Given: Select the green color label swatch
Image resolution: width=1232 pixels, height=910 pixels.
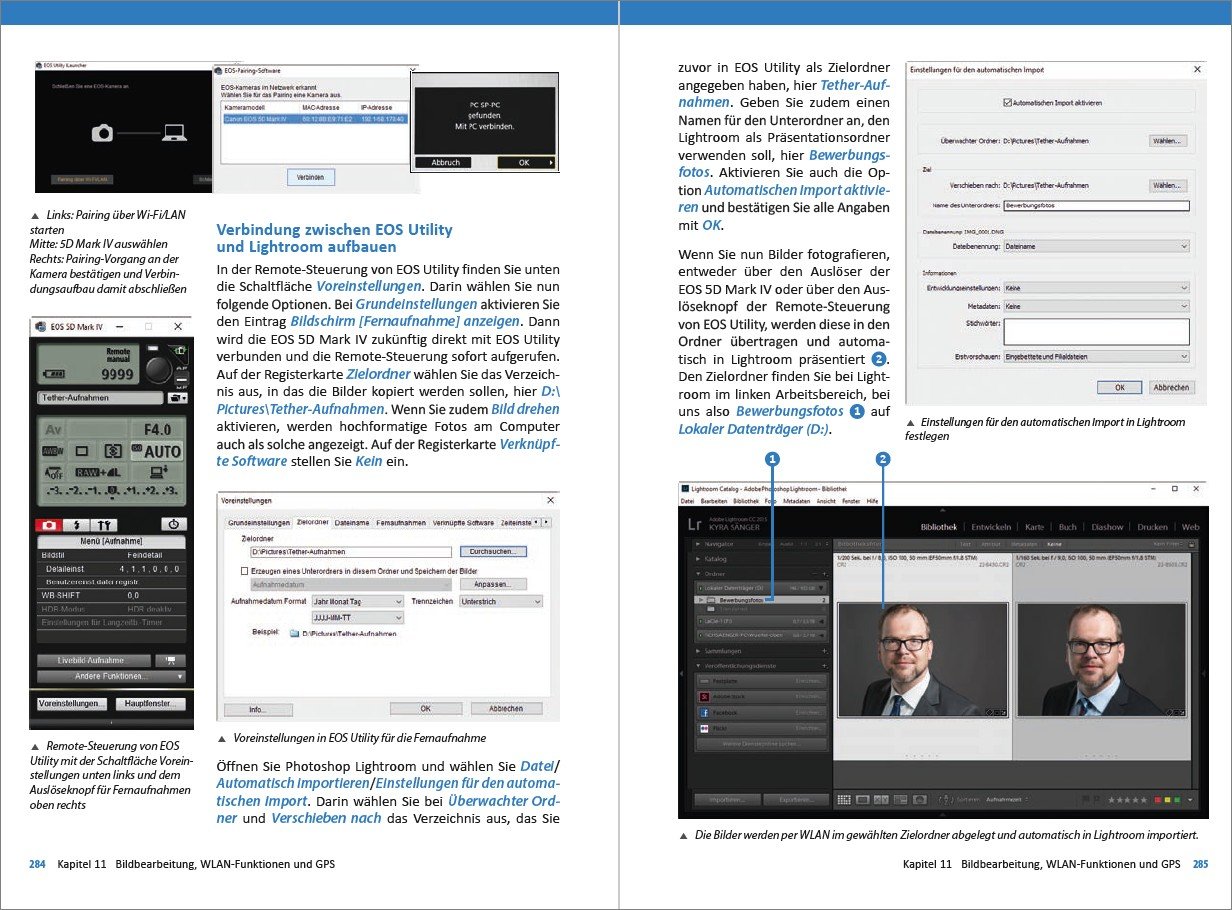Looking at the screenshot, I should 1177,800.
